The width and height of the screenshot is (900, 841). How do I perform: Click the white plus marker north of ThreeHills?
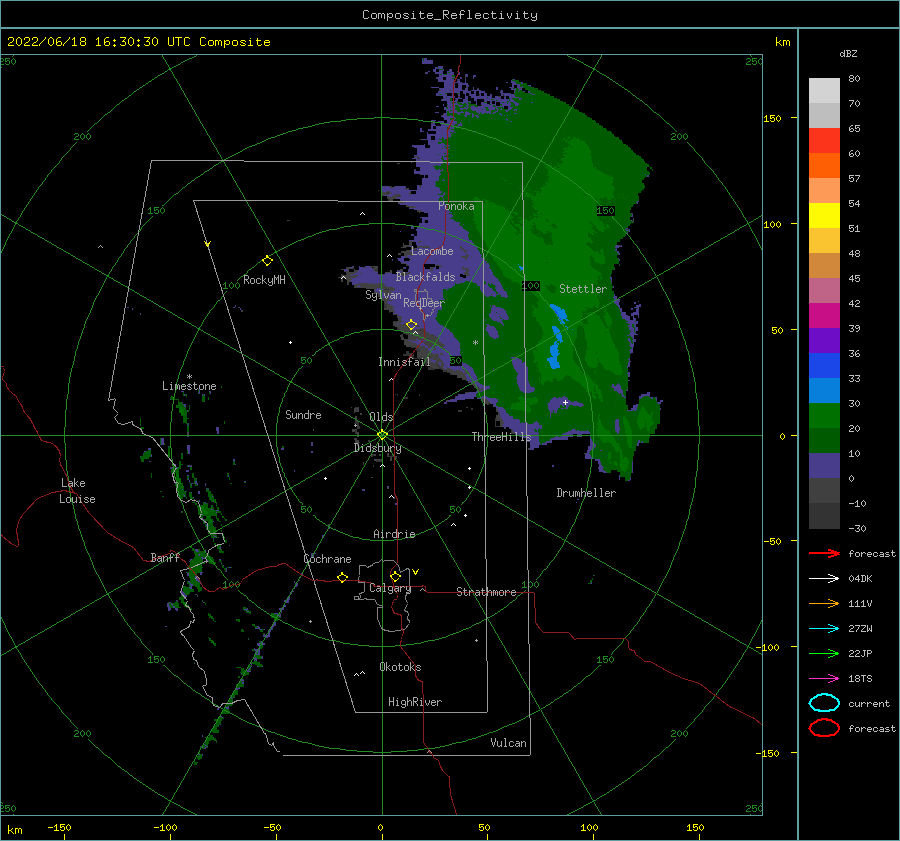565,402
